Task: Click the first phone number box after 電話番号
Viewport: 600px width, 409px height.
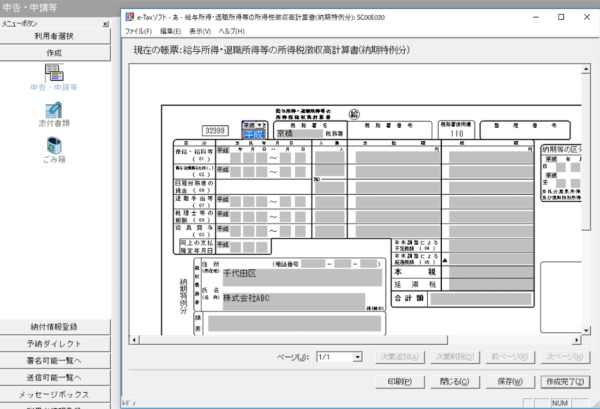Action: tap(313, 264)
